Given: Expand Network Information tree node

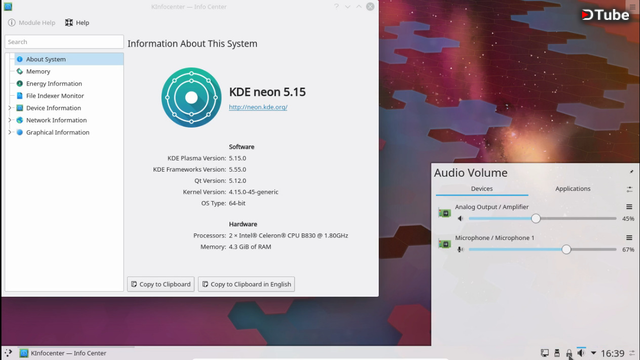Looking at the screenshot, I should tap(10, 120).
